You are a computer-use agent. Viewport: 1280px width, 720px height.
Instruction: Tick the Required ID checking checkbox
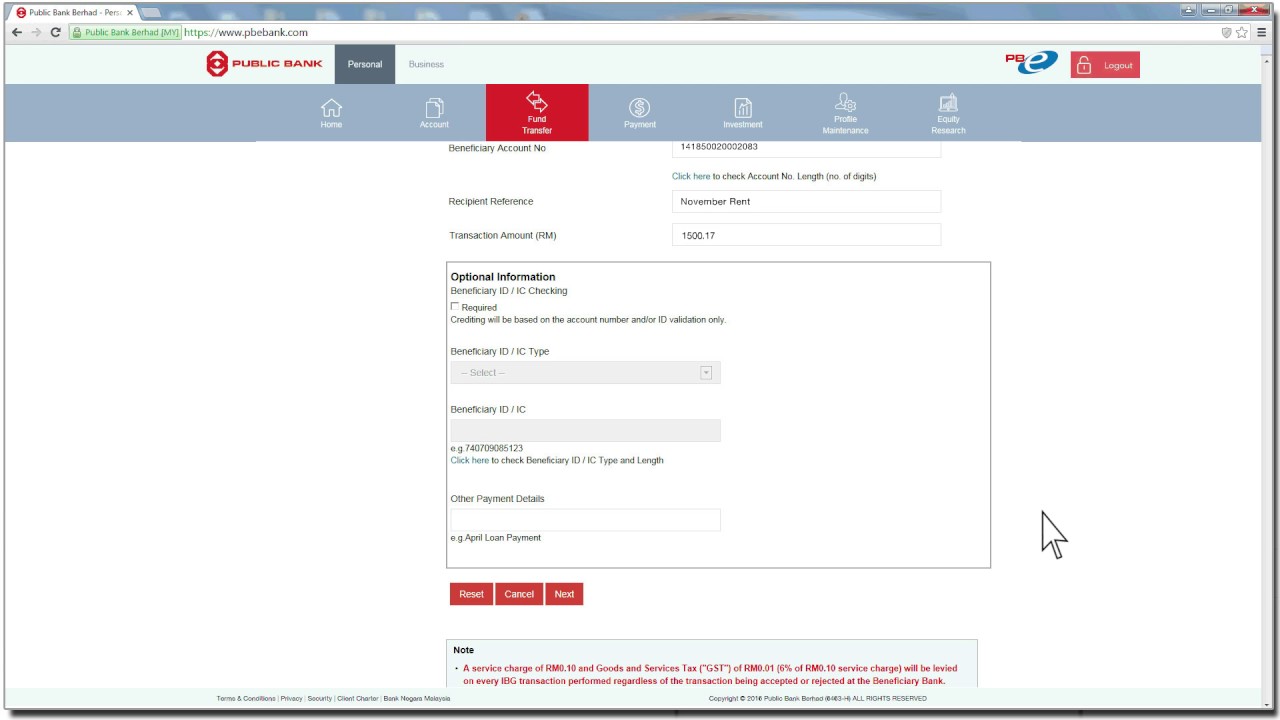coord(455,307)
